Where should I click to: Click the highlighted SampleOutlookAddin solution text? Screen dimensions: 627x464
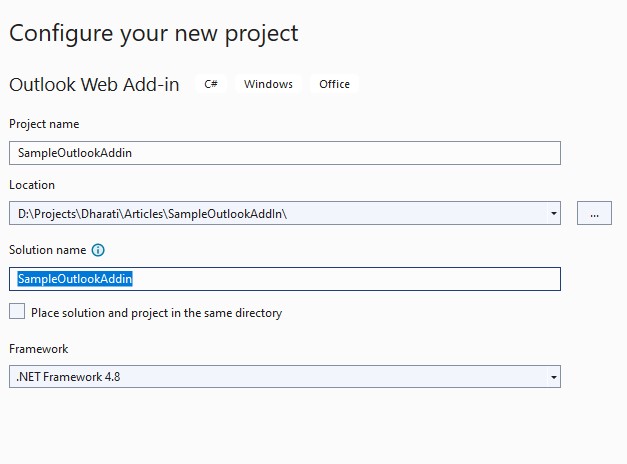(x=75, y=279)
